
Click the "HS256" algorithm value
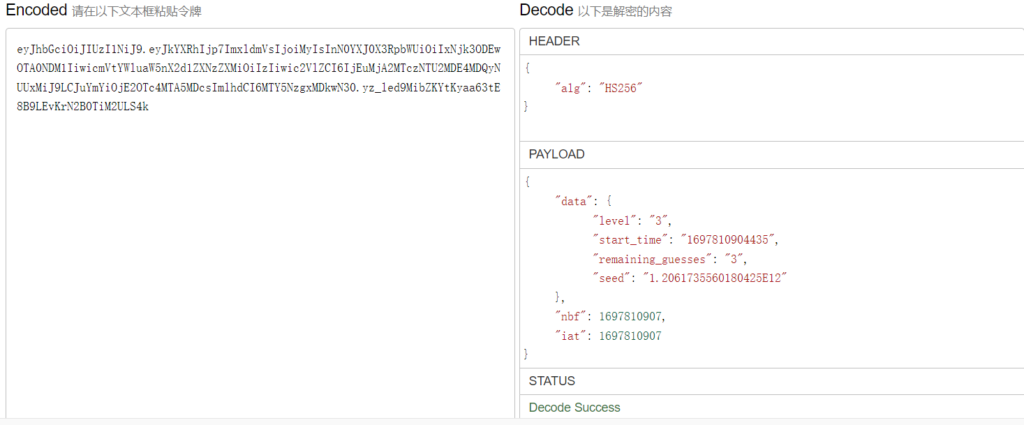point(620,87)
